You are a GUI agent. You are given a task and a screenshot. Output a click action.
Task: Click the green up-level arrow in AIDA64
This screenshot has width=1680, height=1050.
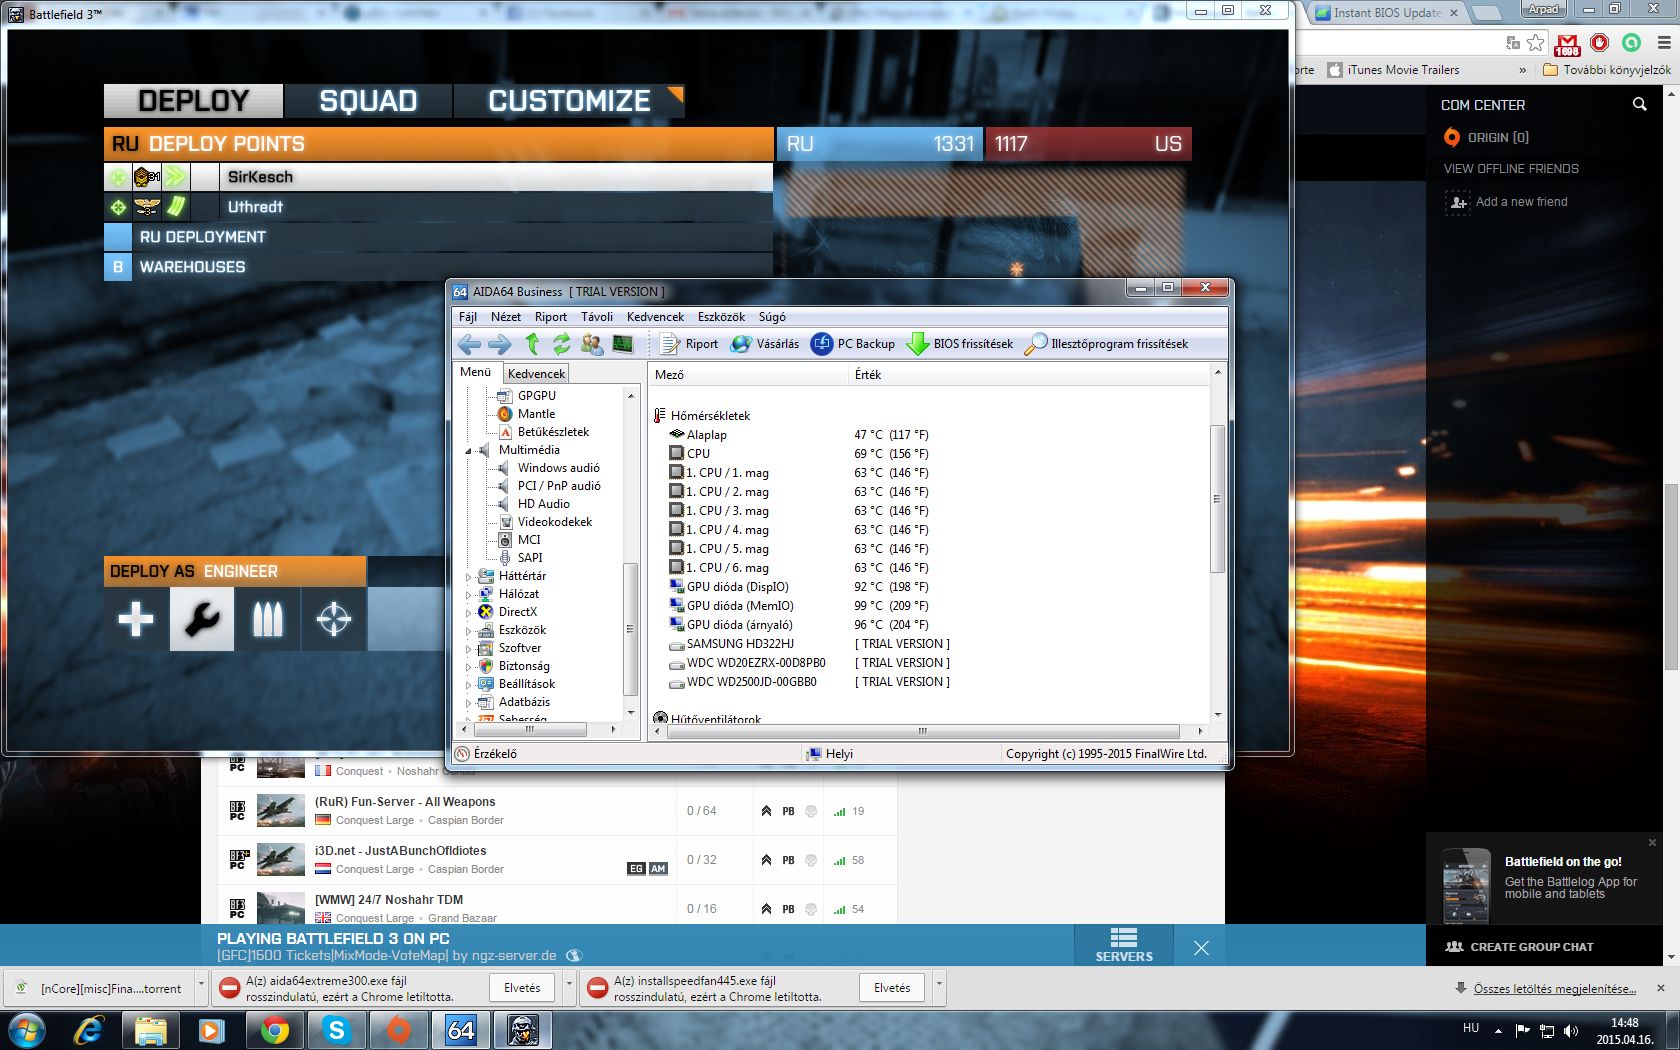coord(532,344)
